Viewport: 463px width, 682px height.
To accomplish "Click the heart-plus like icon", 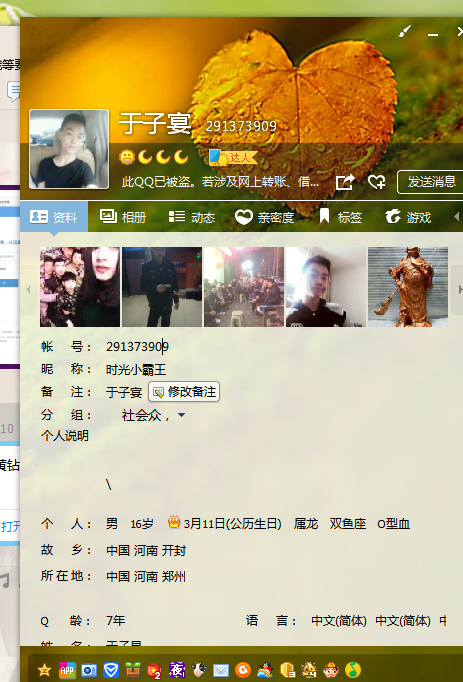I will click(377, 182).
